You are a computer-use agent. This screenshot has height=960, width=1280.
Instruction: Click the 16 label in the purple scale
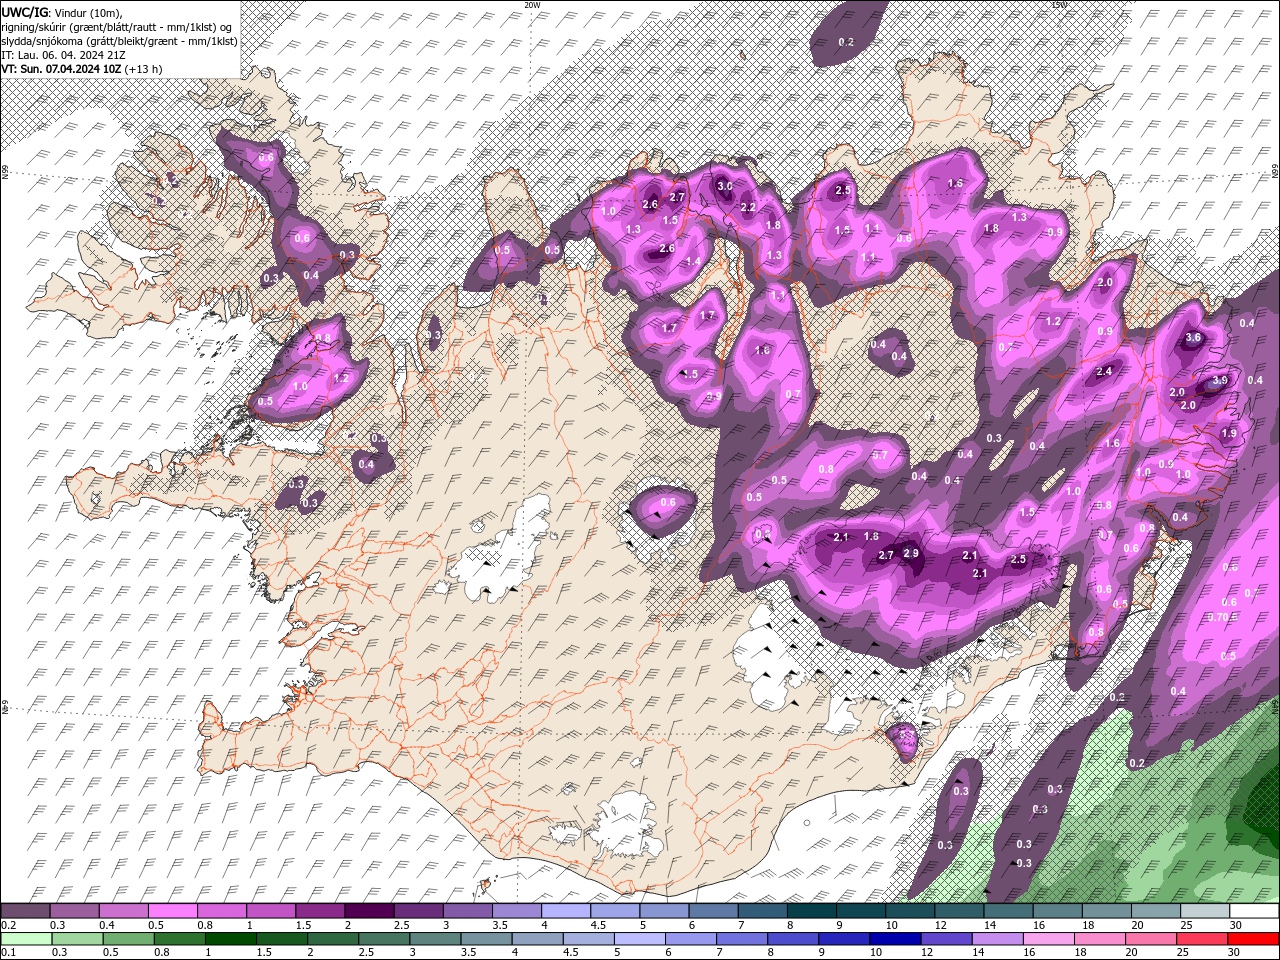tap(1039, 925)
